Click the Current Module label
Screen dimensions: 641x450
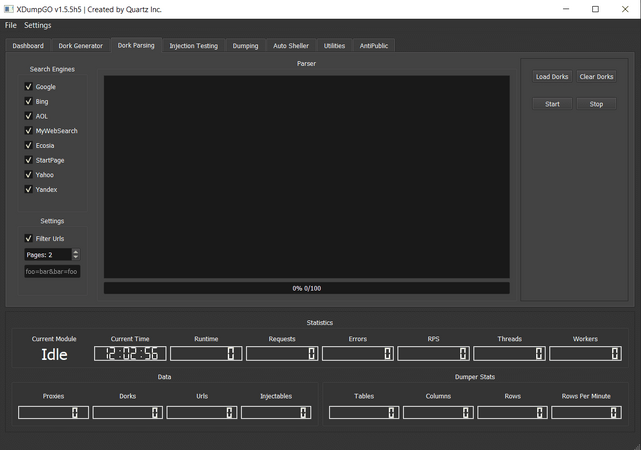tap(54, 339)
